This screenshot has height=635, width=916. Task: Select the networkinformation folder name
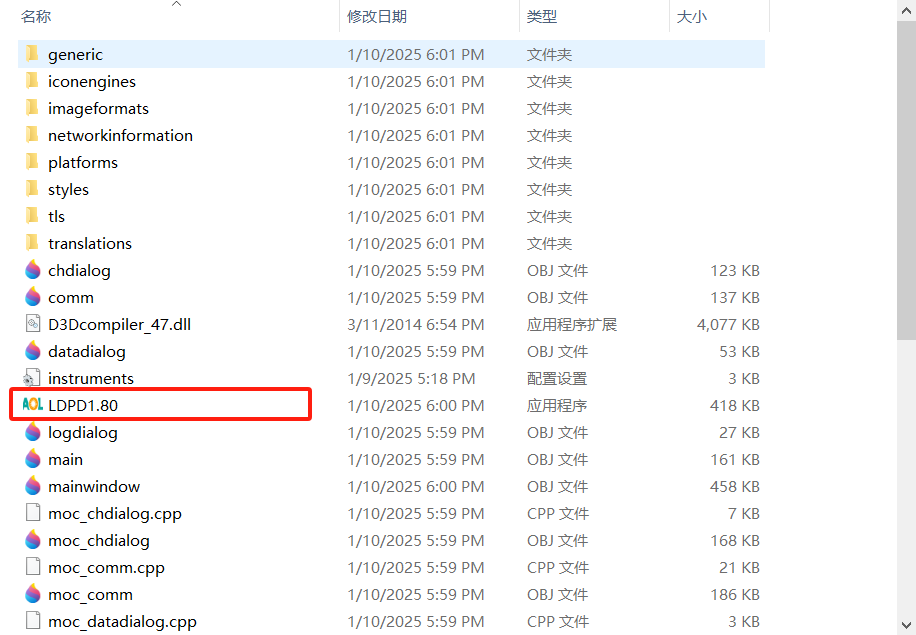(x=120, y=135)
